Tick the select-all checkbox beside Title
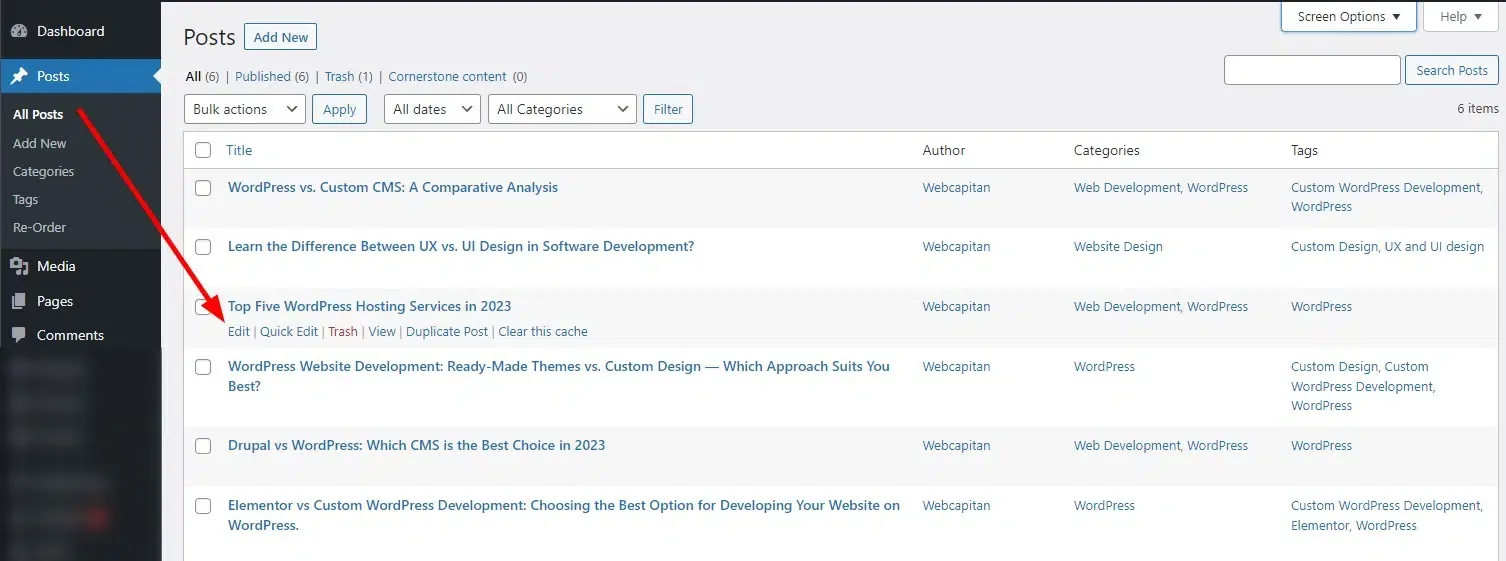 203,150
